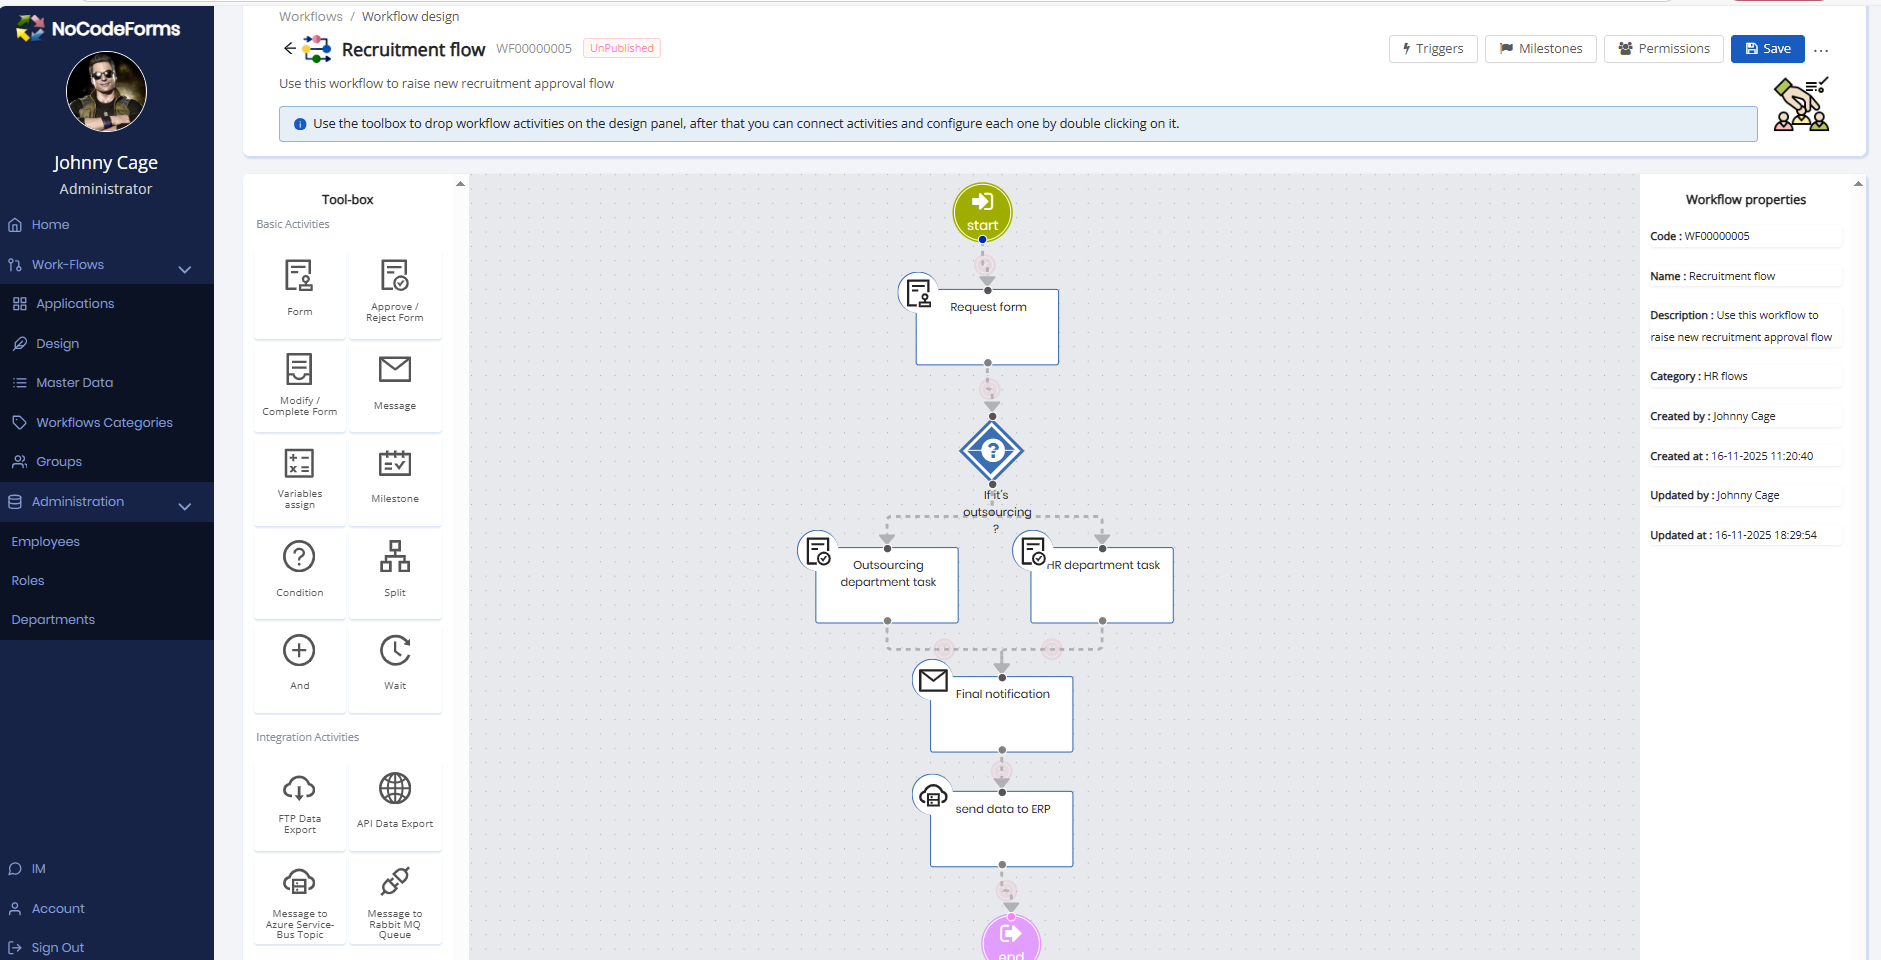The image size is (1881, 960).
Task: Open the Triggers settings
Action: 1432,49
